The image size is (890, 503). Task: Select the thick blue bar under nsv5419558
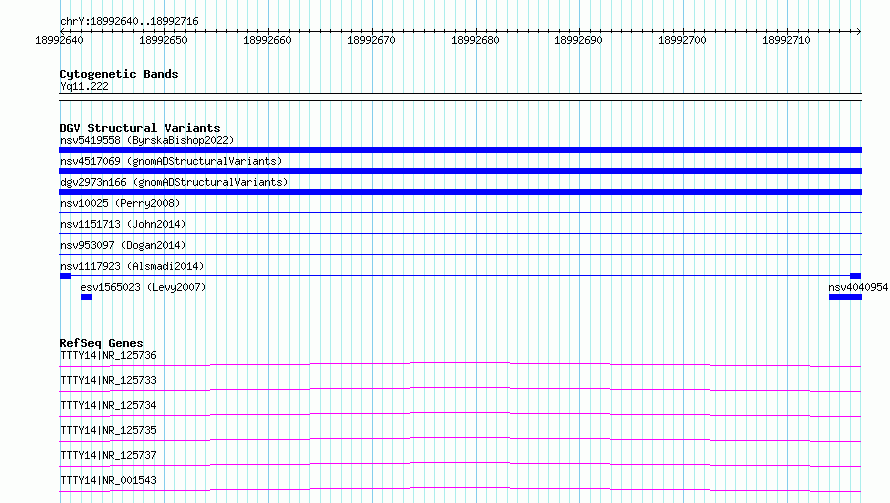[x=460, y=150]
